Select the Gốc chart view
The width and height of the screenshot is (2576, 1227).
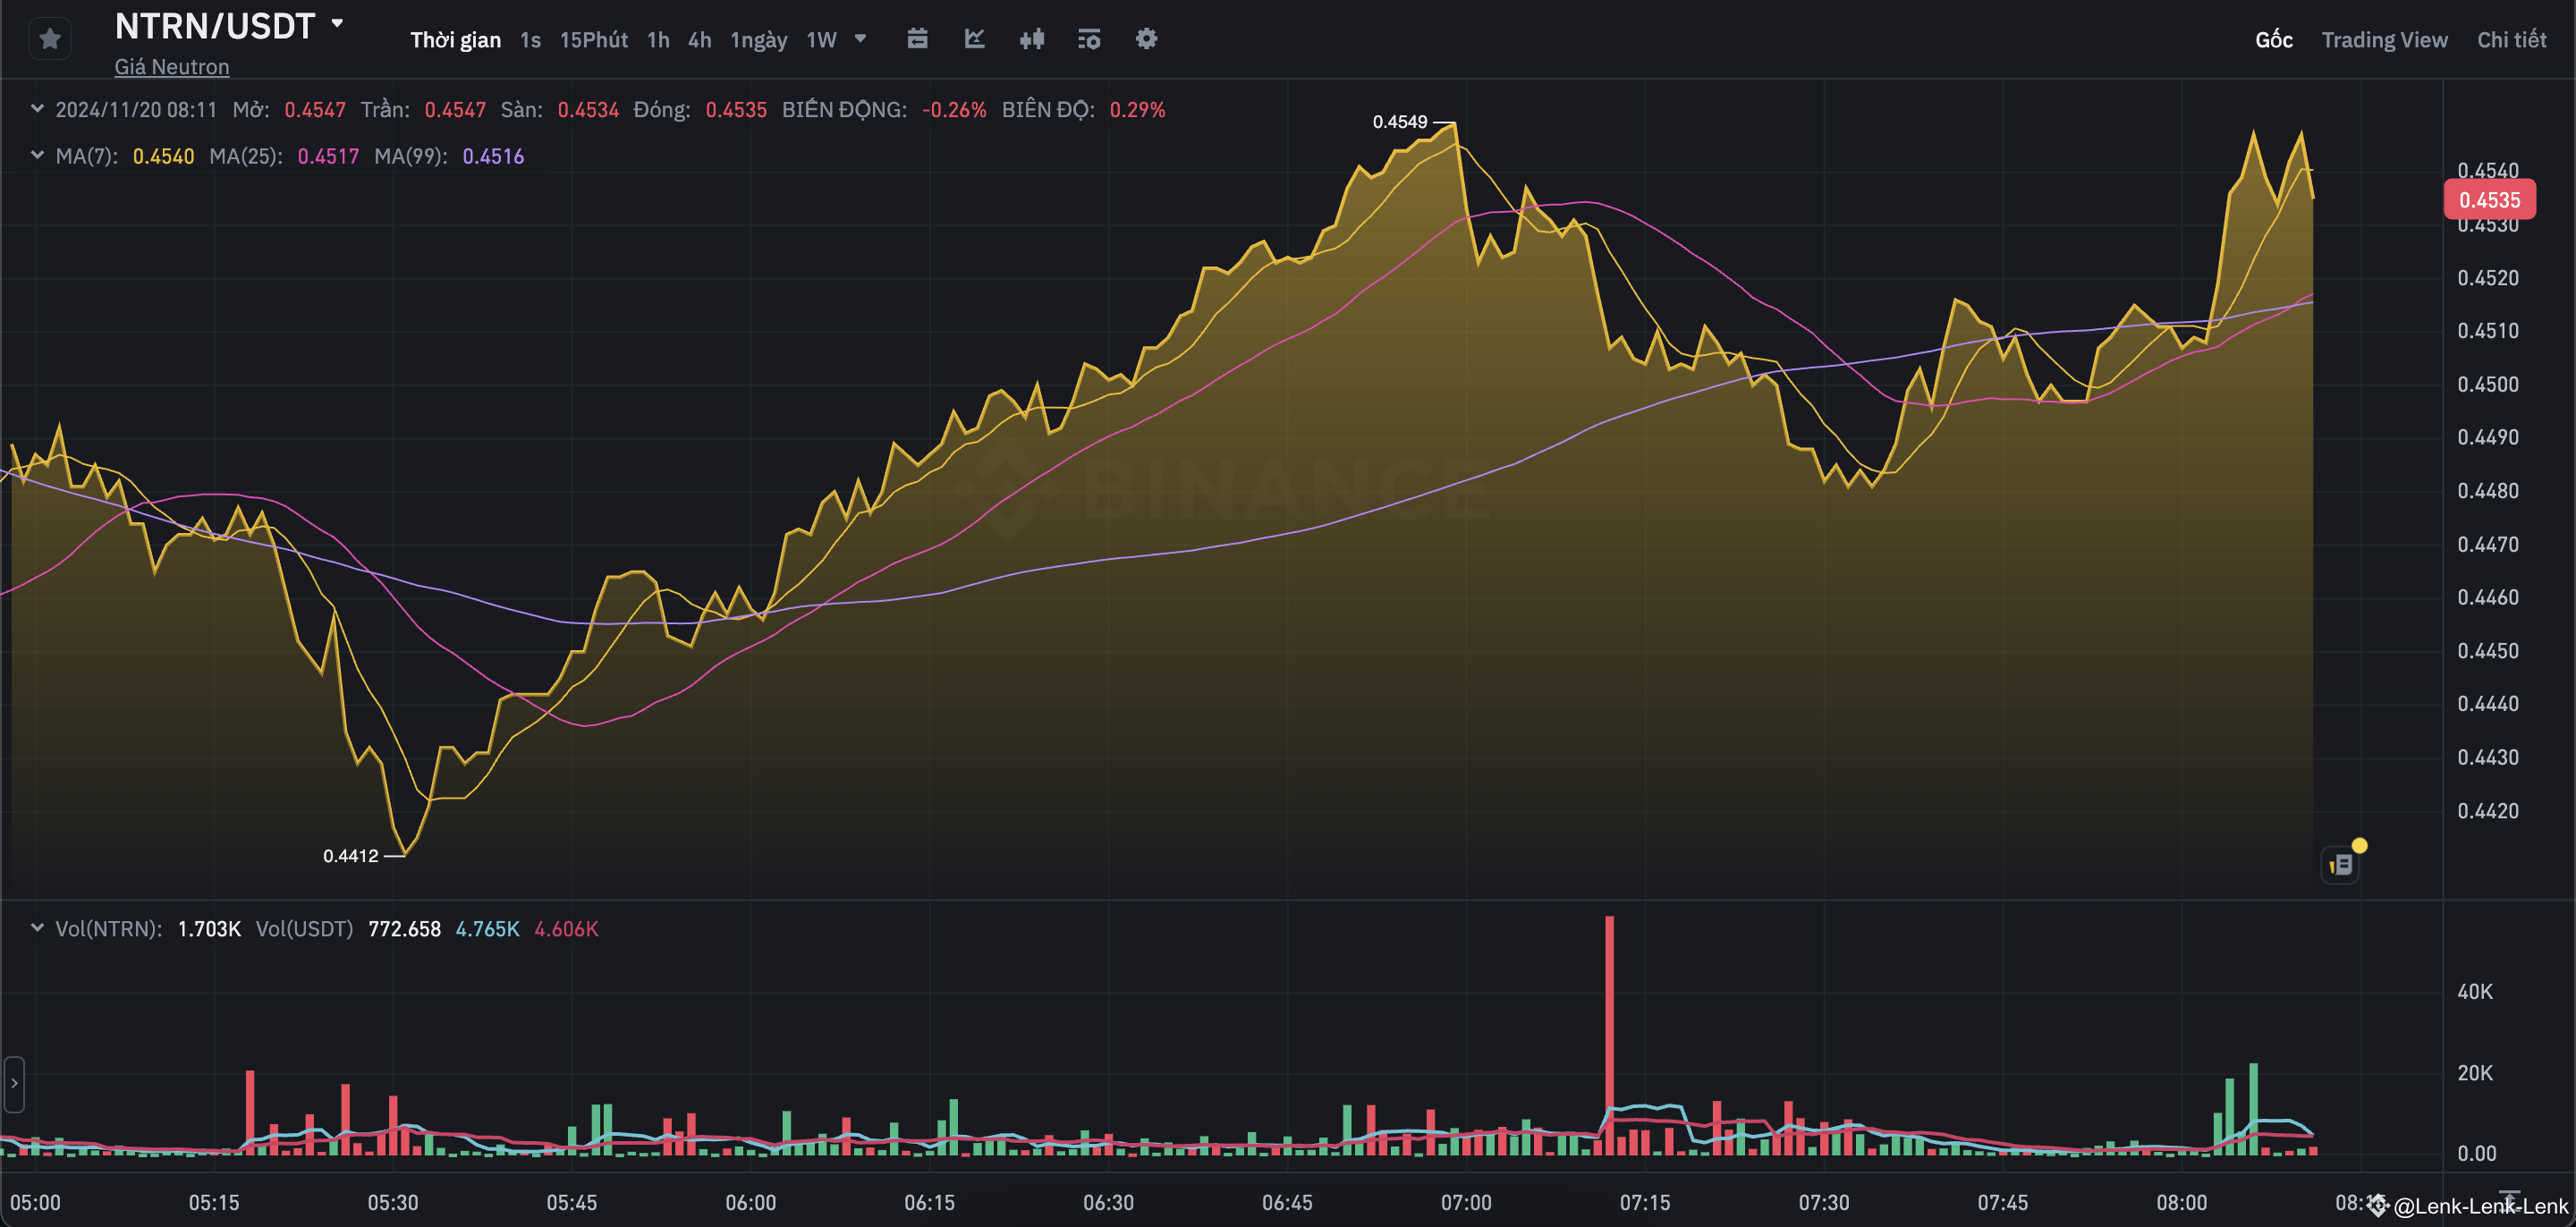click(x=2274, y=39)
